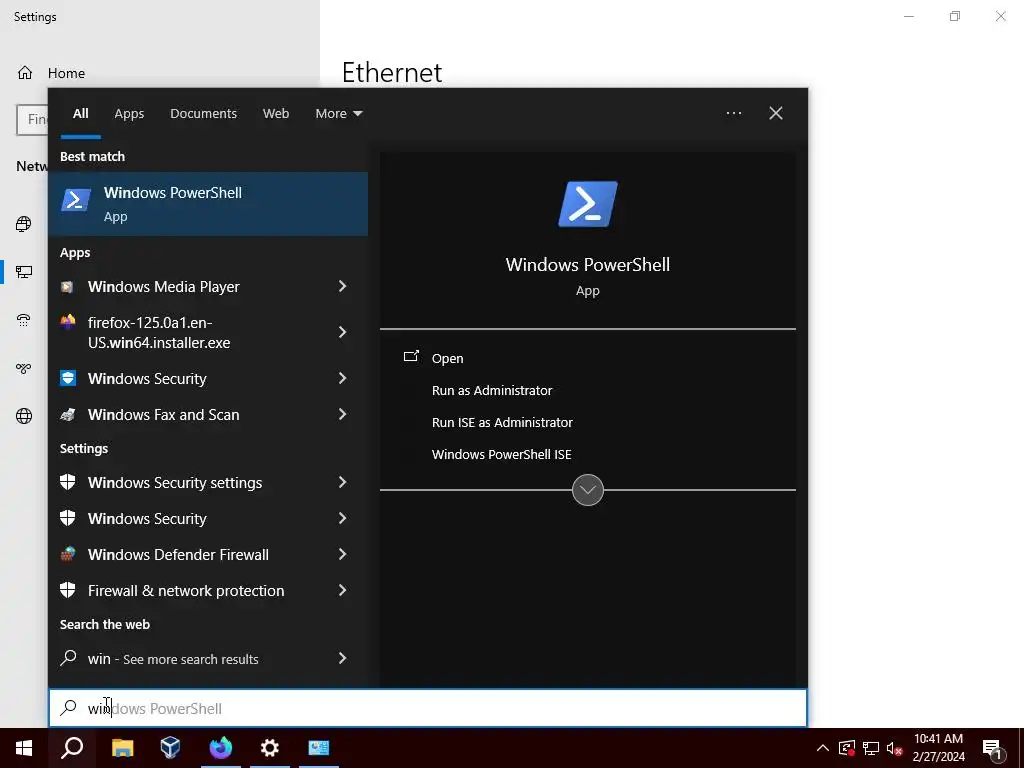
Task: Click the large PowerShell icon in the preview pane
Action: (588, 204)
